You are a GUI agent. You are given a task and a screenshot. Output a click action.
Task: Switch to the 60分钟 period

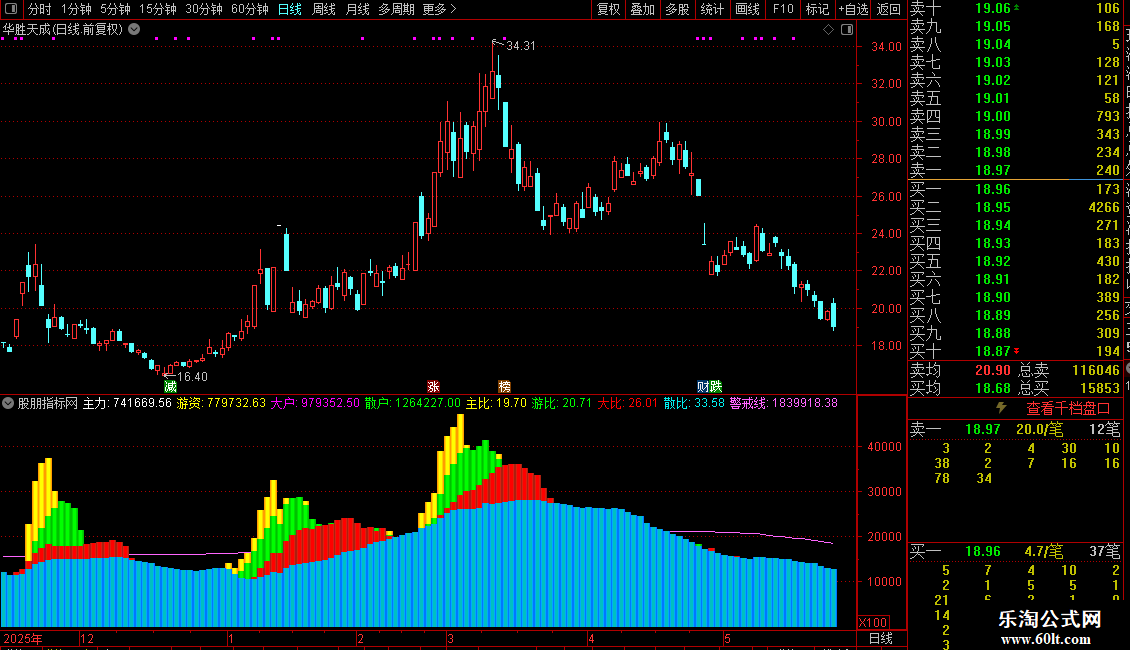(x=250, y=9)
